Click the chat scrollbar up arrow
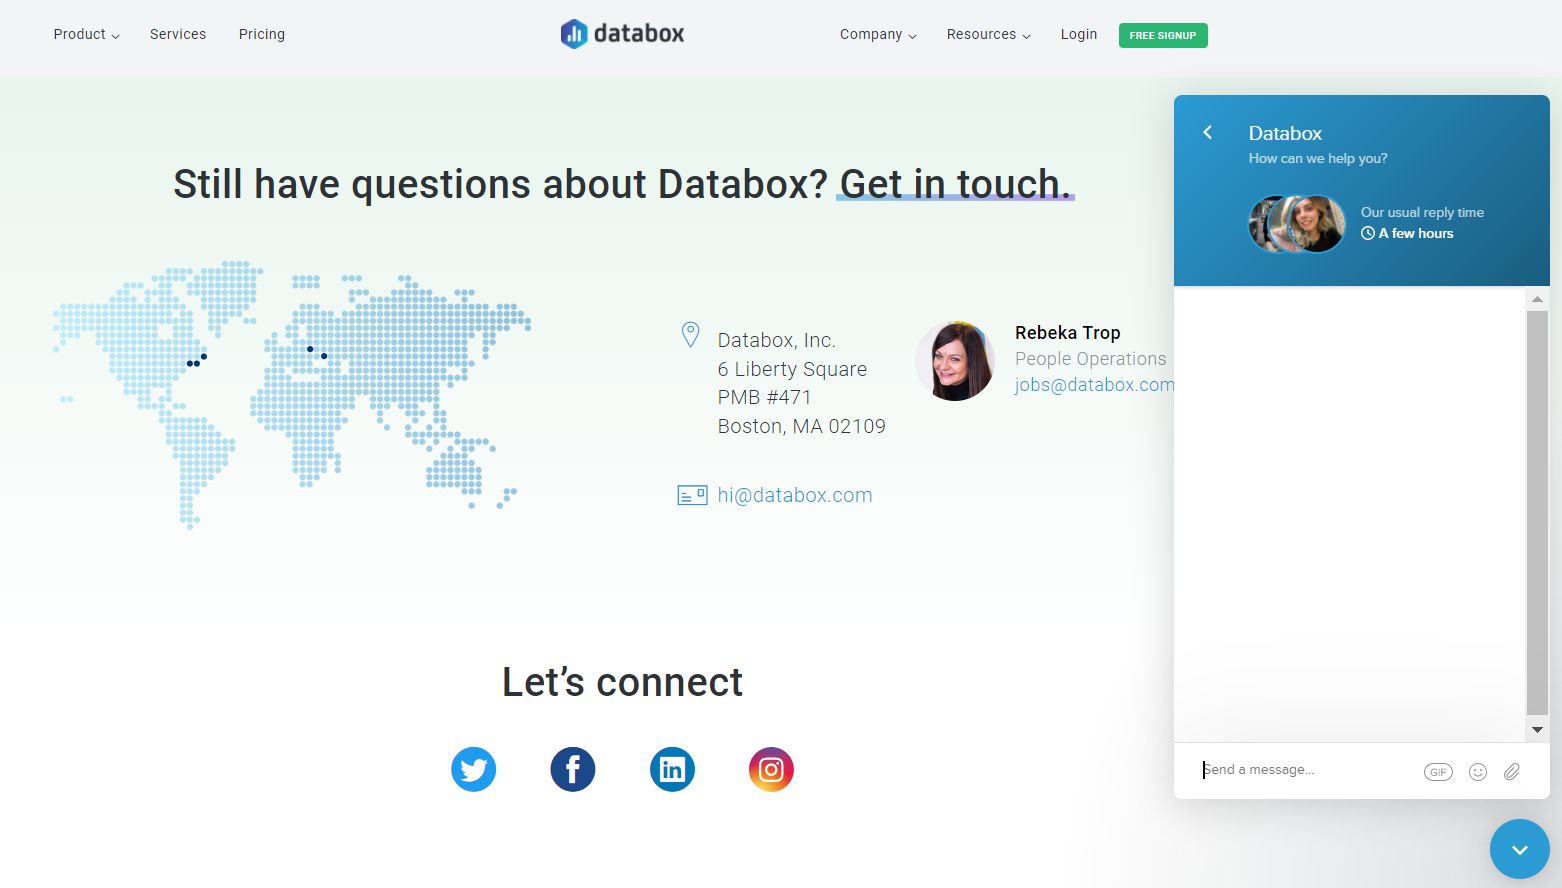This screenshot has height=888, width=1562. [x=1537, y=299]
